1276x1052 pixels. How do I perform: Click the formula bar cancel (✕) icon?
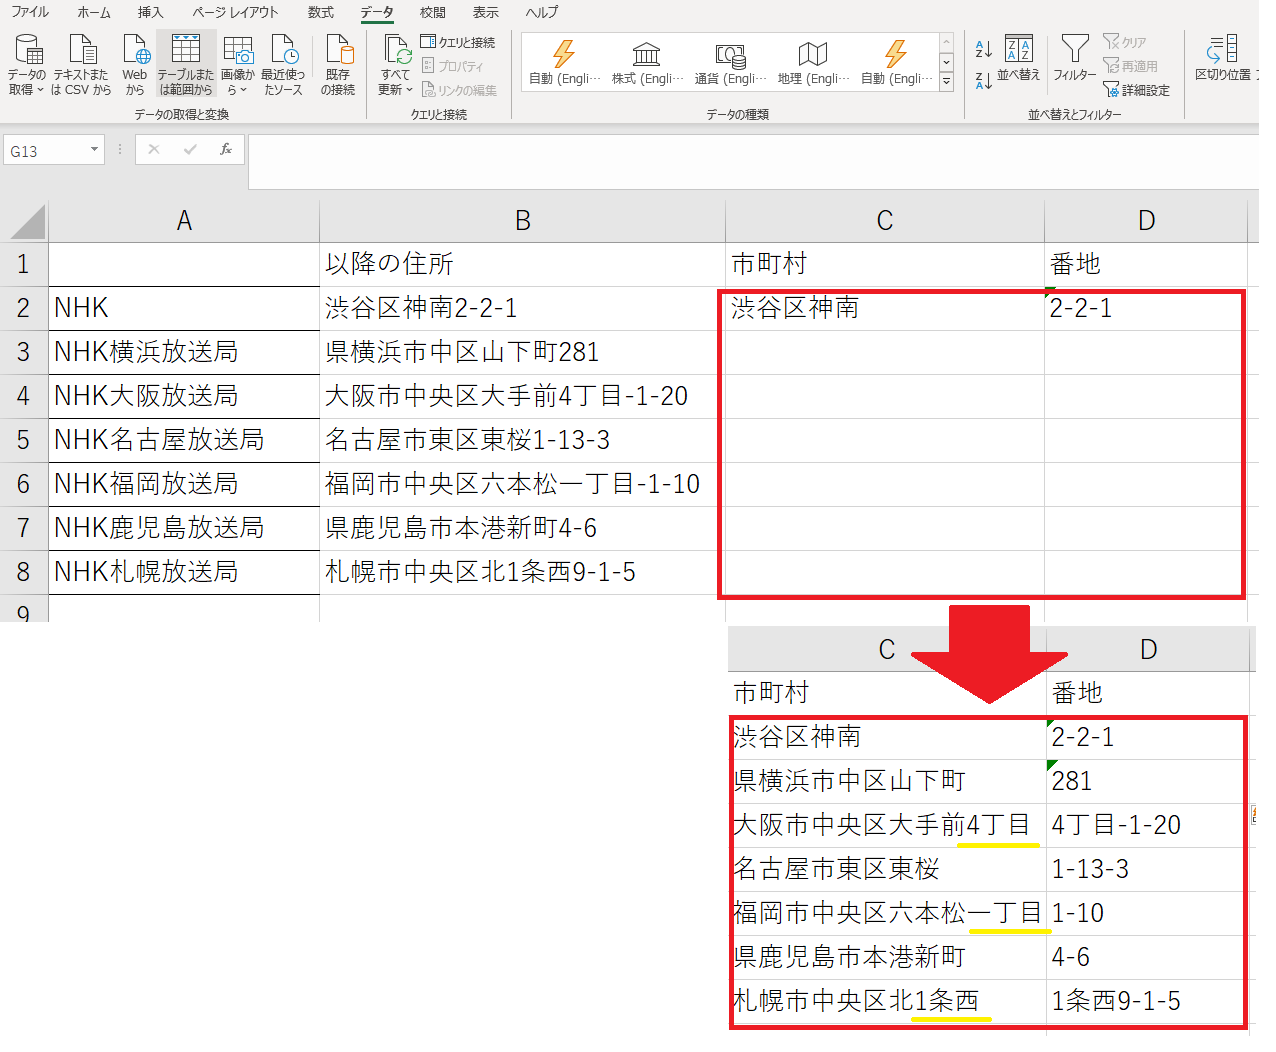click(x=154, y=150)
